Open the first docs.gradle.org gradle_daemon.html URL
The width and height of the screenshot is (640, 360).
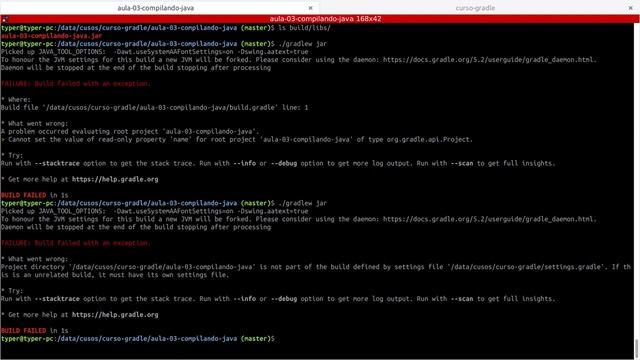[x=489, y=60]
